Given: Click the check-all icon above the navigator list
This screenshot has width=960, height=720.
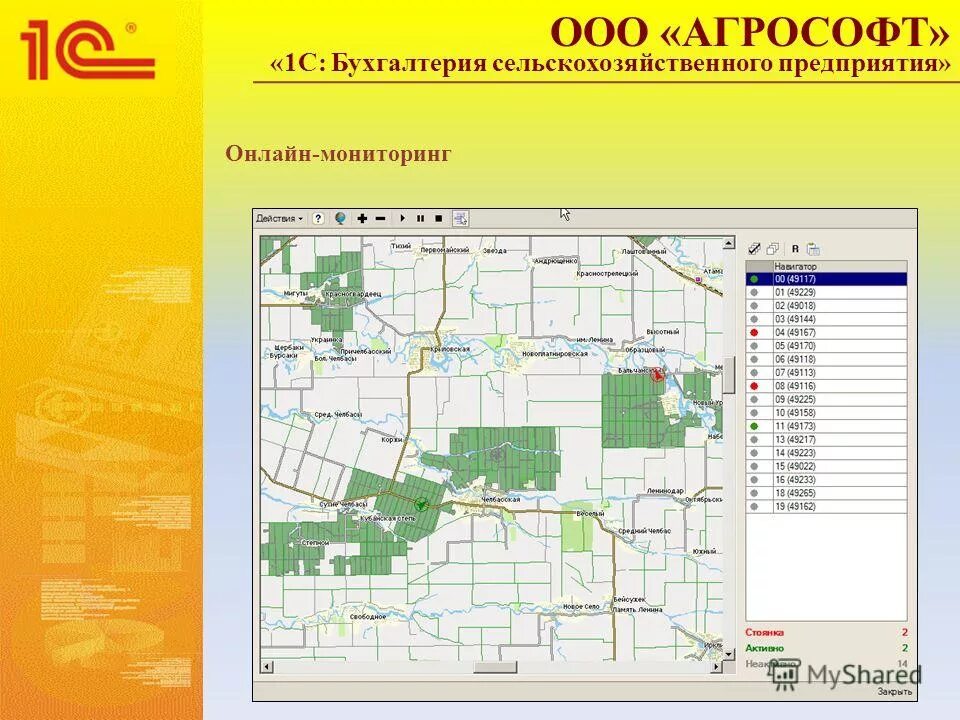Looking at the screenshot, I should 754,249.
